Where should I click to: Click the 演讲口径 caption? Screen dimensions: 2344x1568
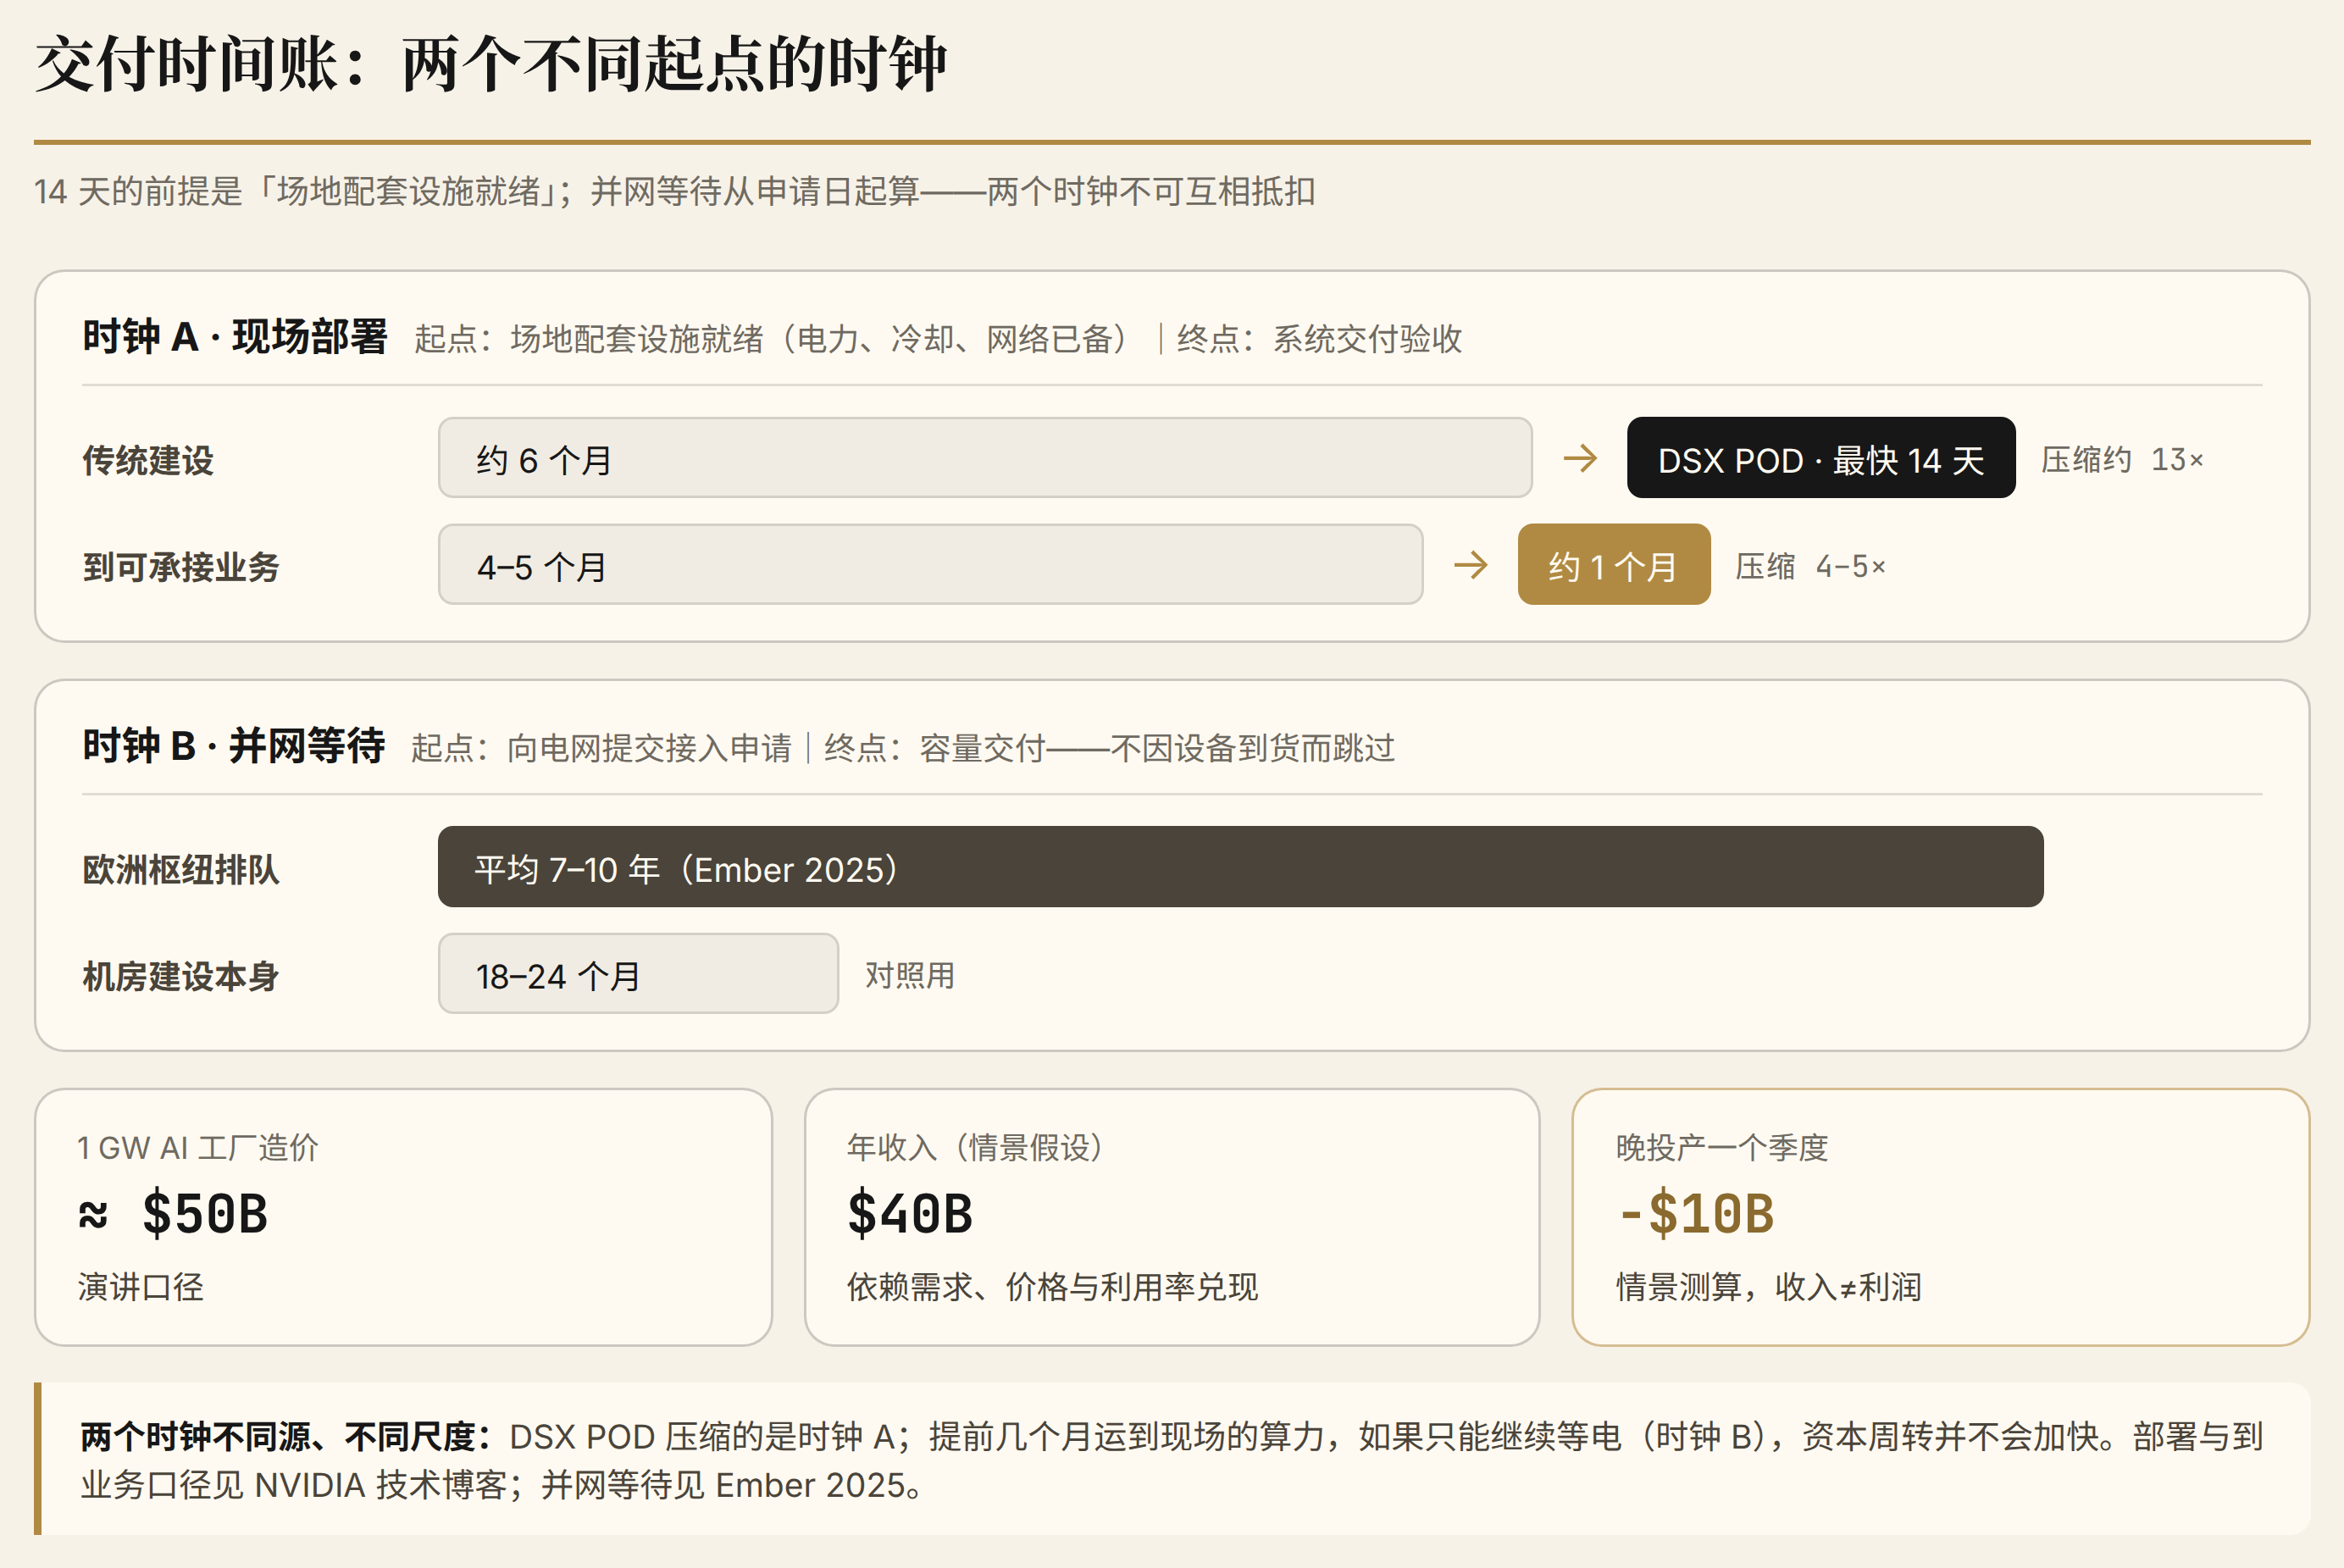click(141, 1286)
